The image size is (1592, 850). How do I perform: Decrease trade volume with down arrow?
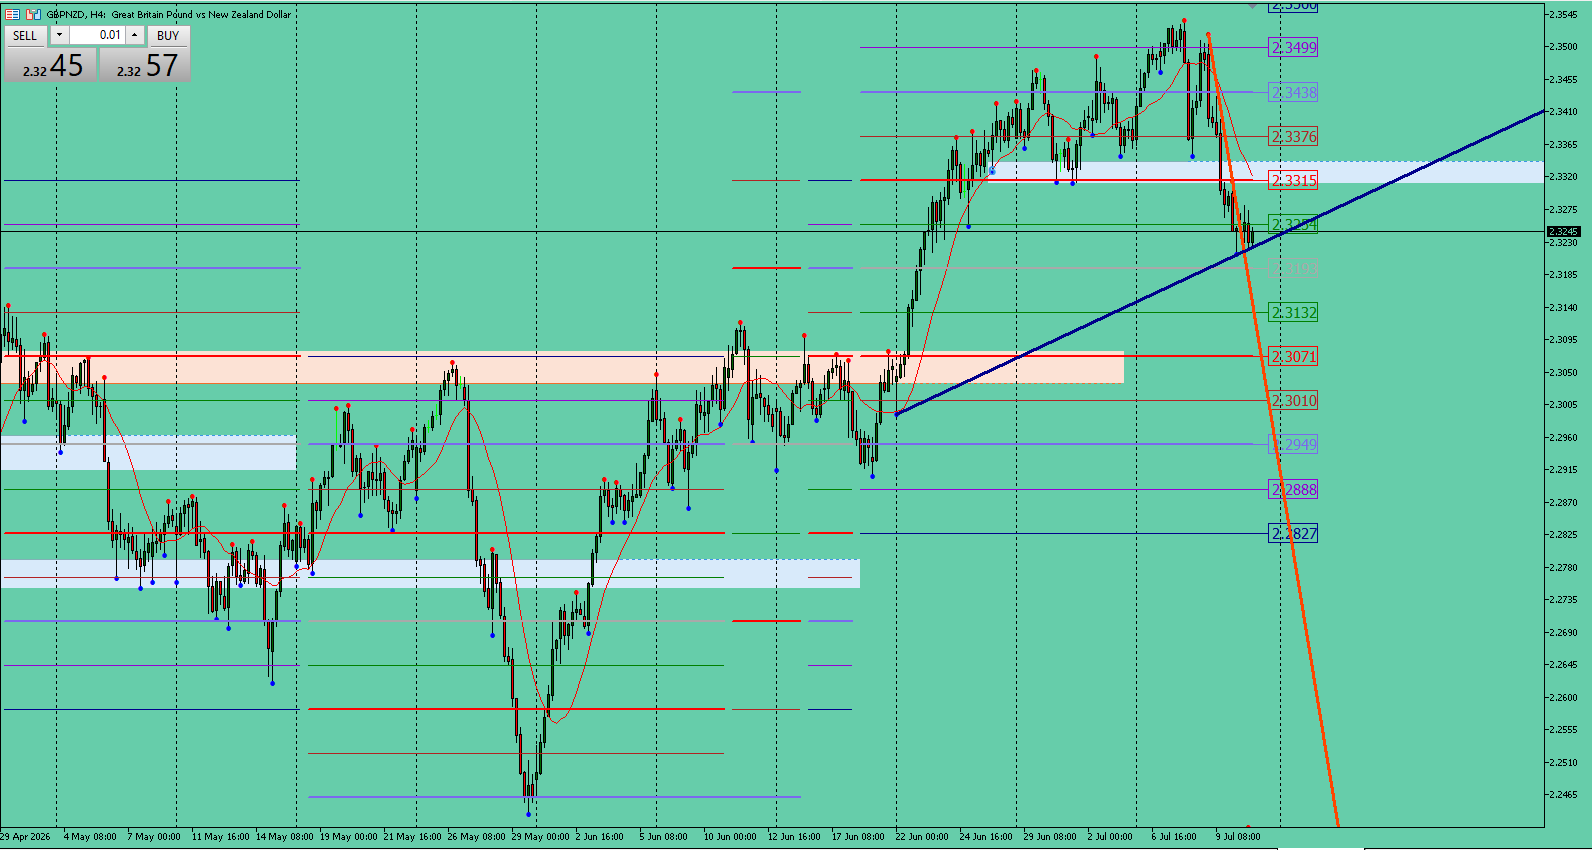[x=59, y=35]
